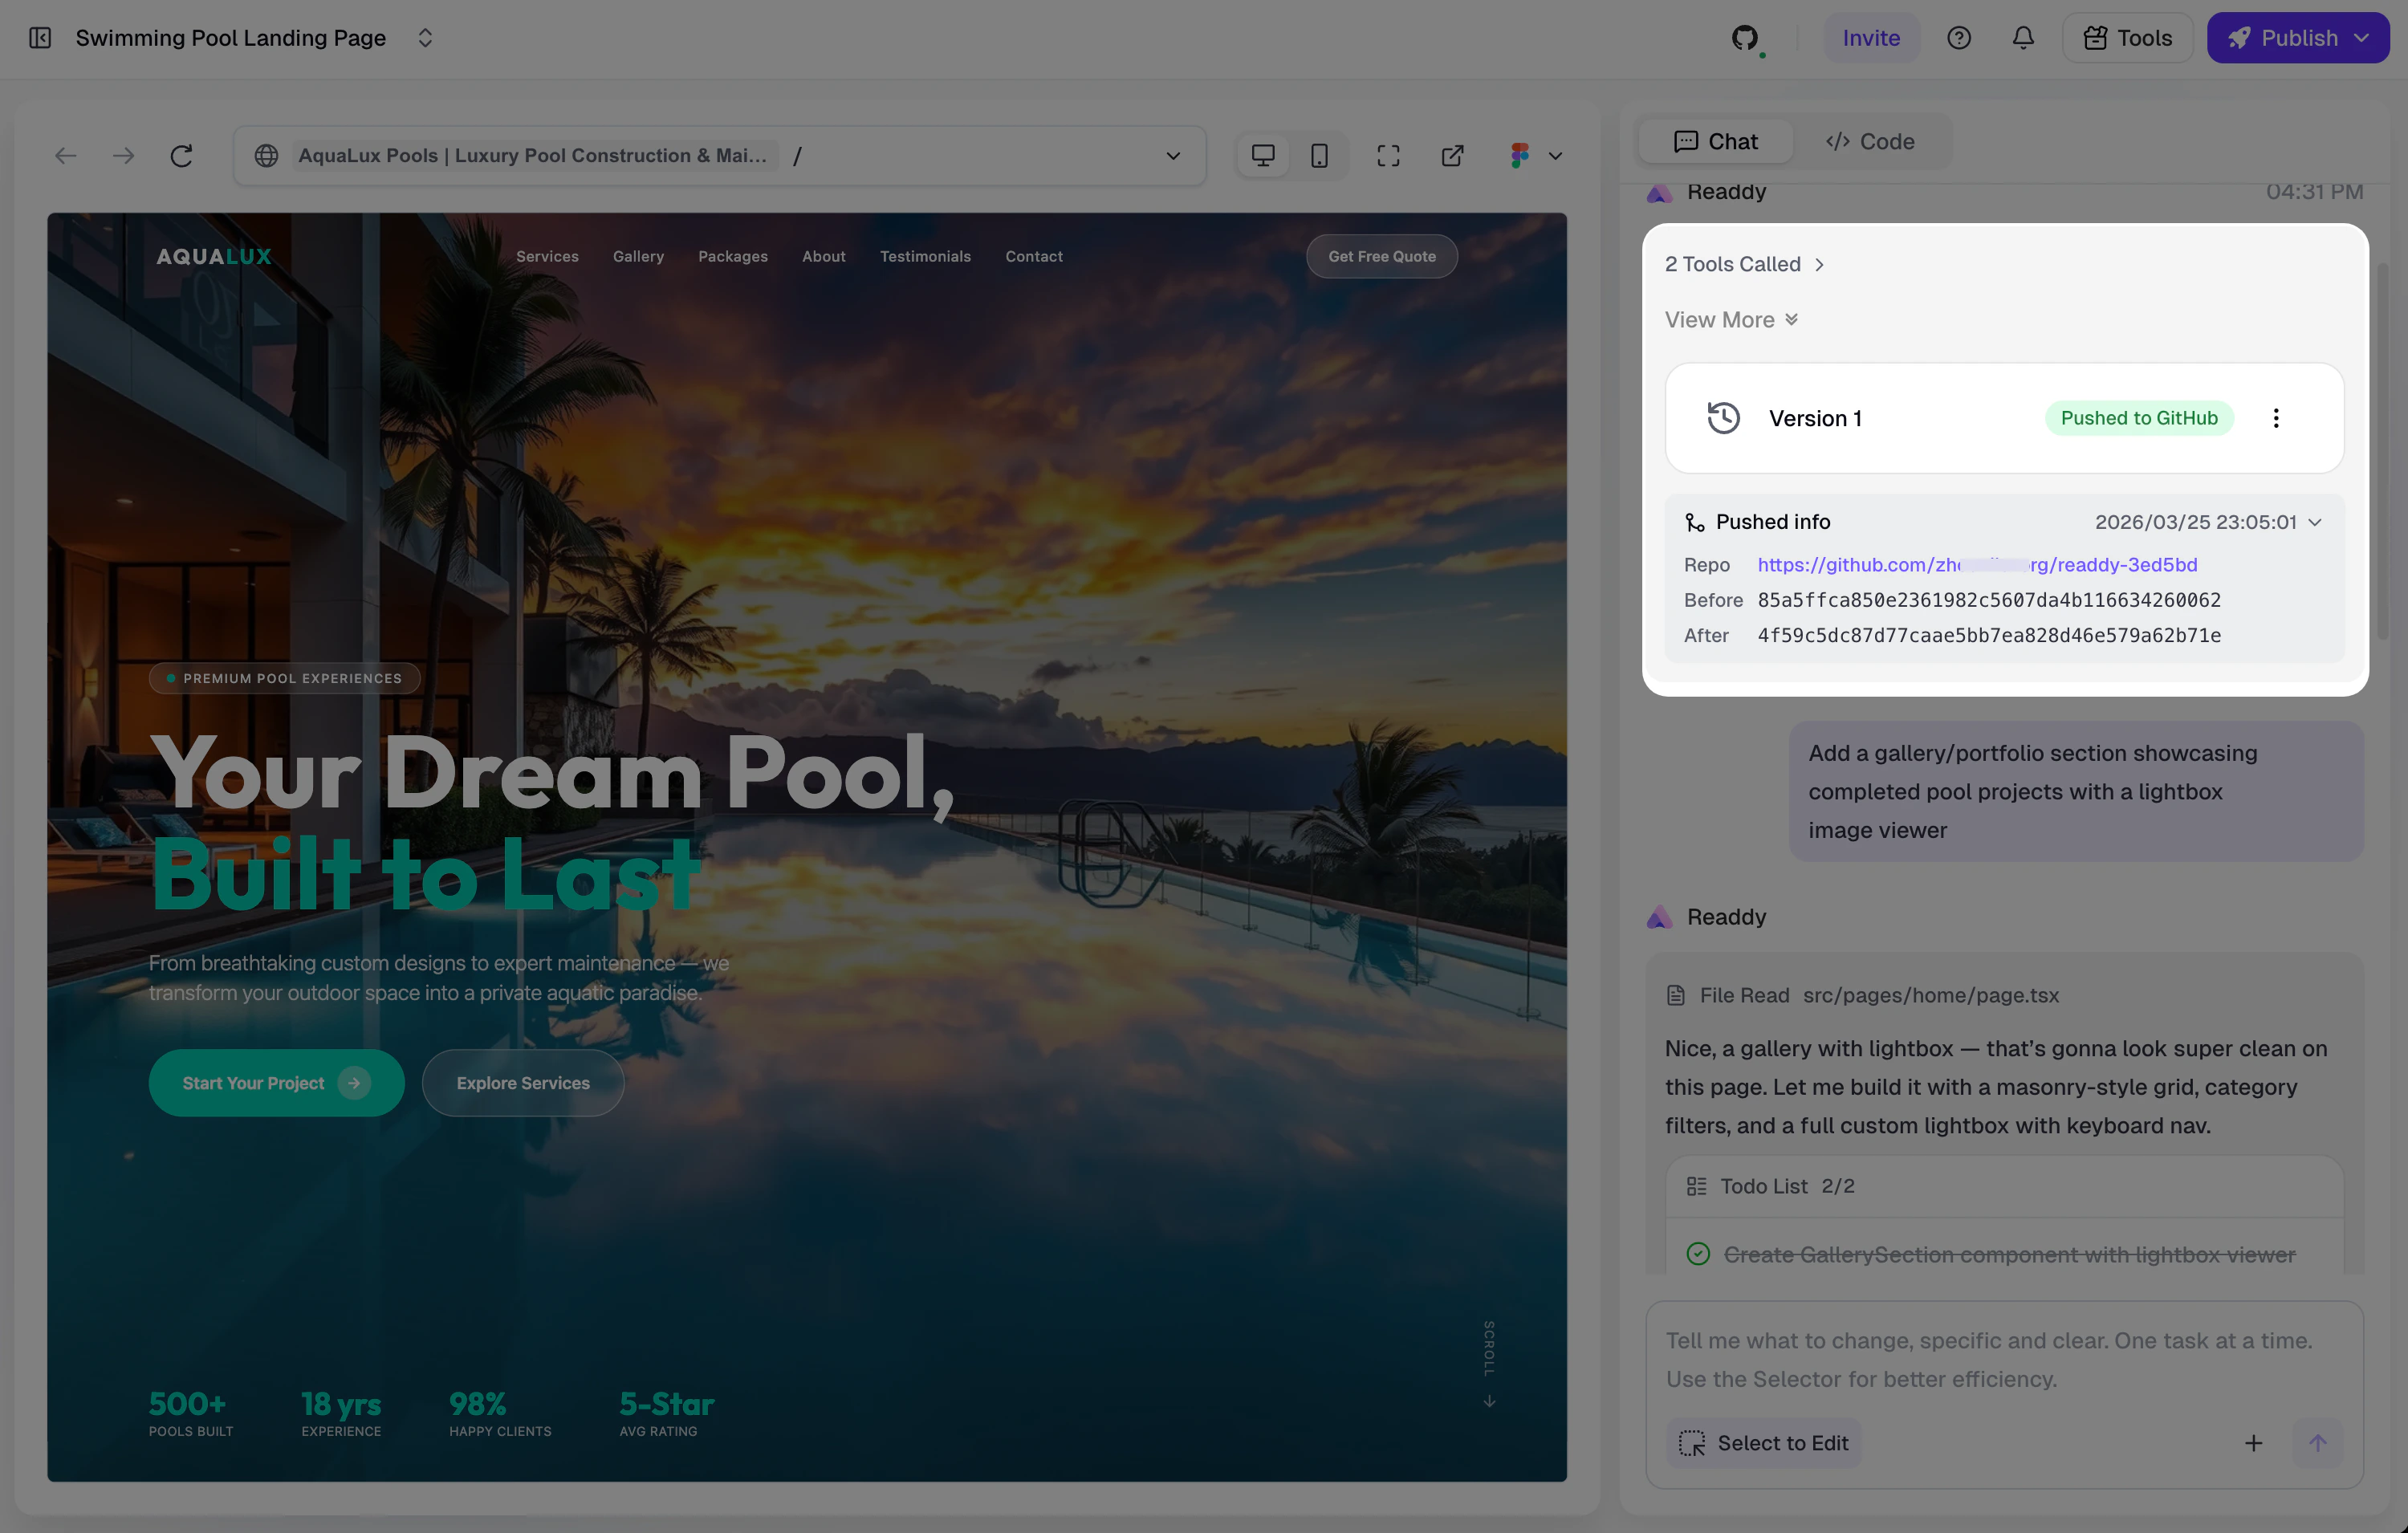Check the Create GallerySection todo item
The width and height of the screenshot is (2408, 1533).
click(x=1696, y=1252)
